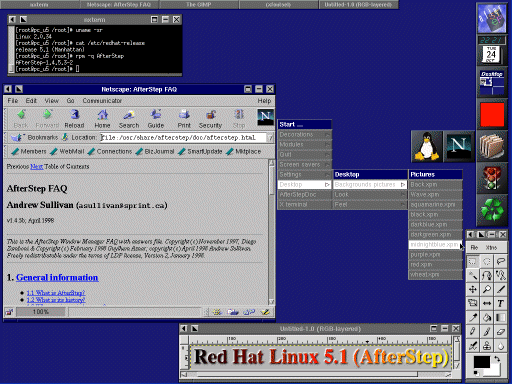Activate the Intelligent Scissors tool
This screenshot has width=512, height=384.
click(x=501, y=275)
